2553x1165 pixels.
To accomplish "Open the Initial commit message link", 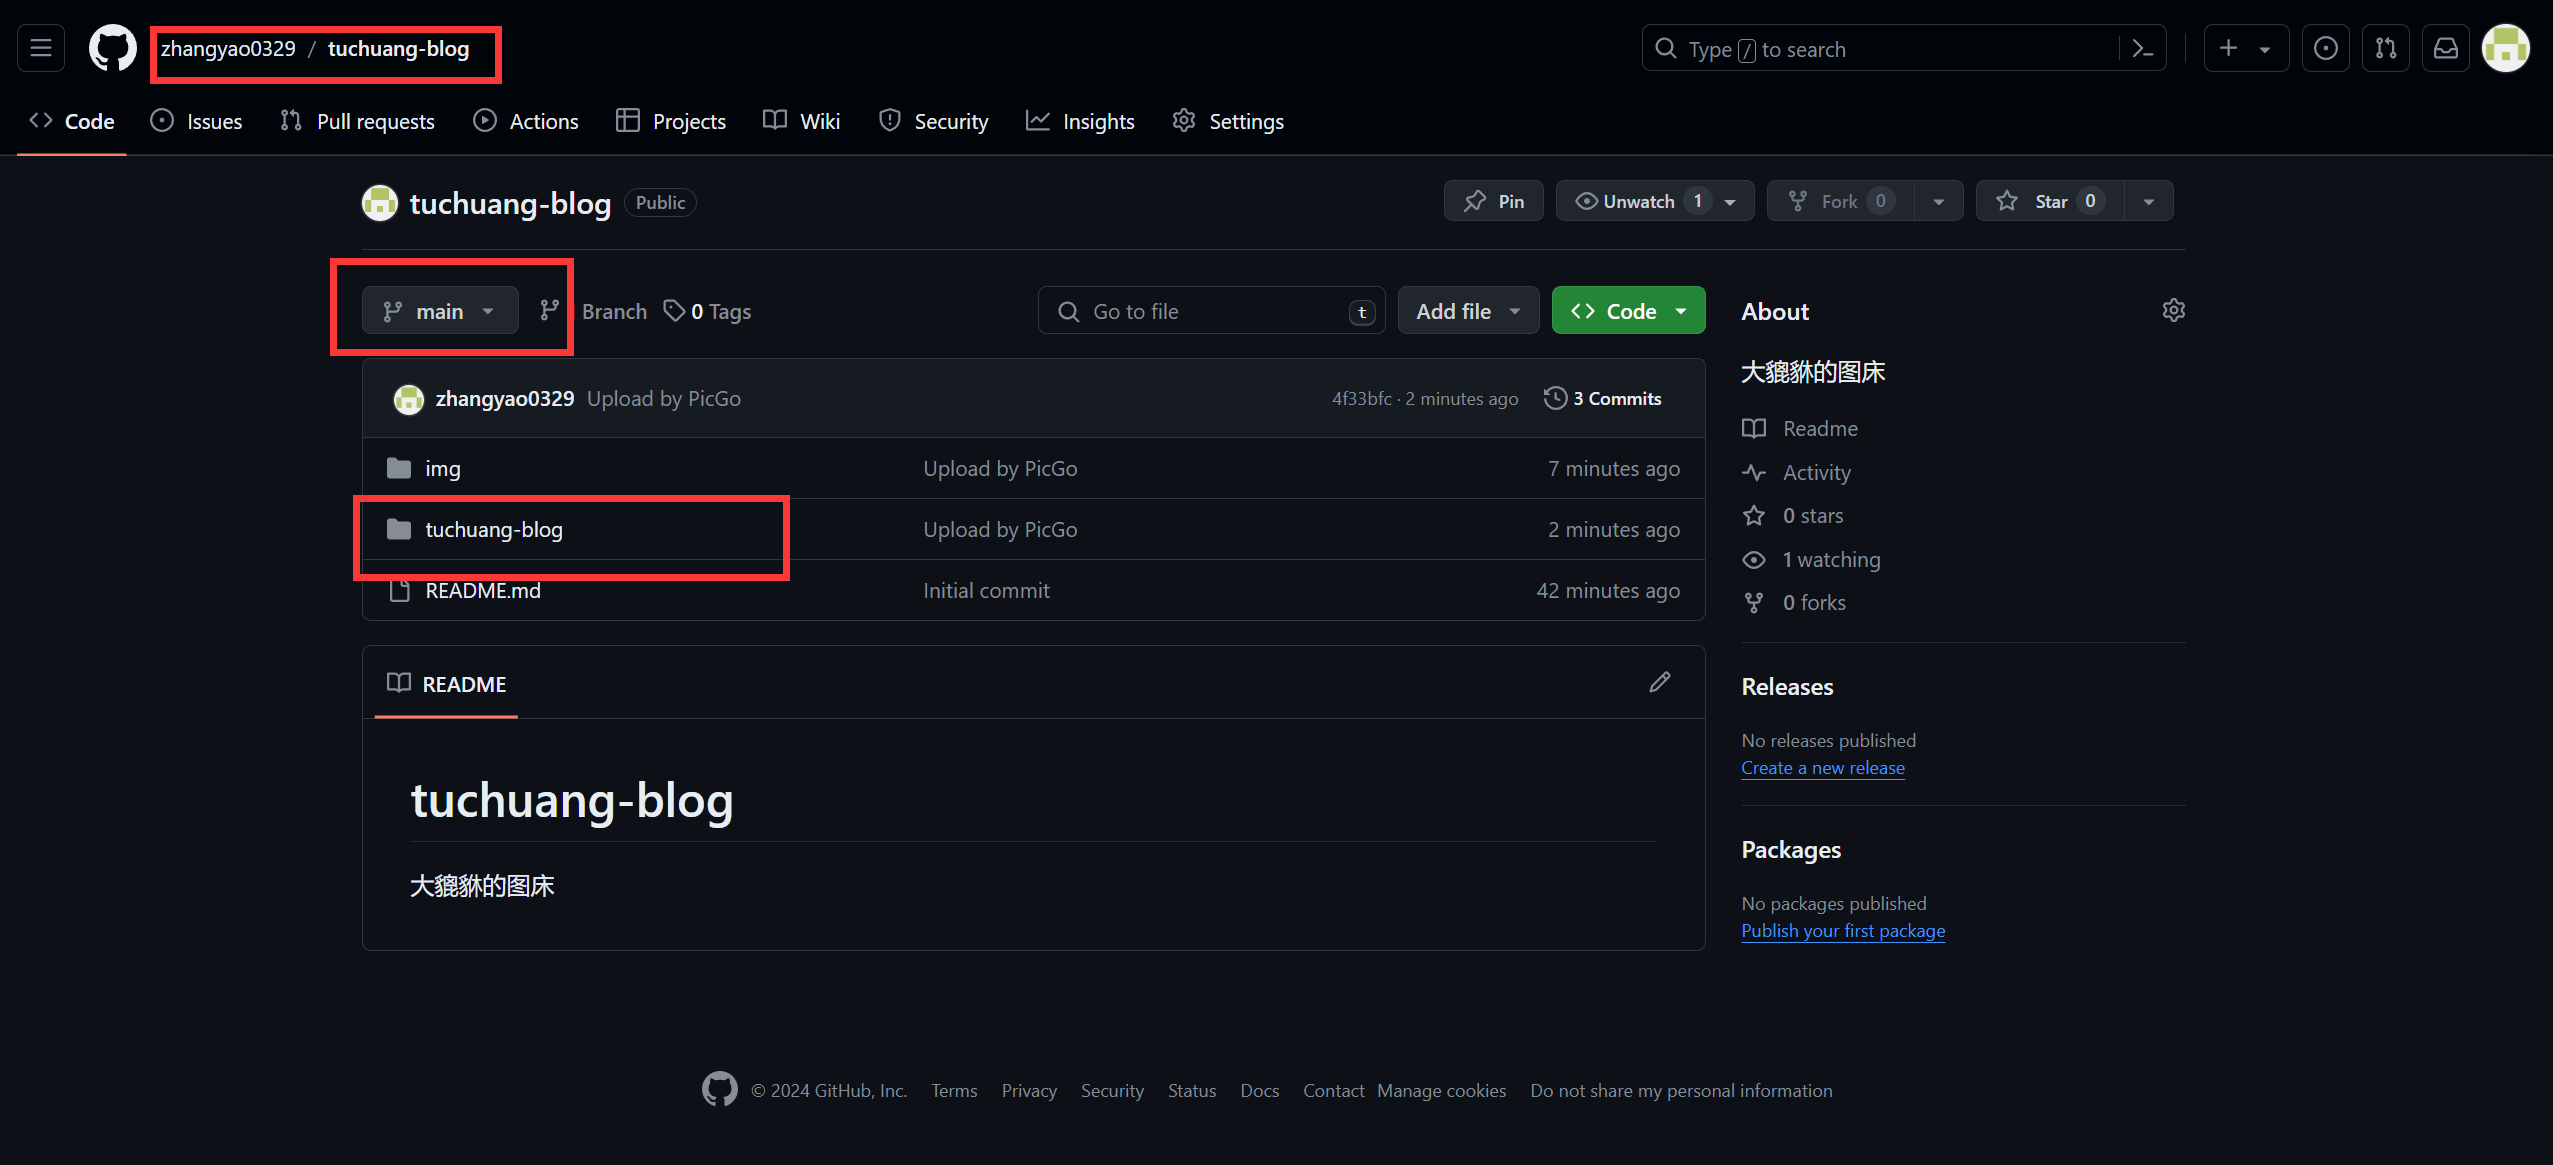I will 986,590.
